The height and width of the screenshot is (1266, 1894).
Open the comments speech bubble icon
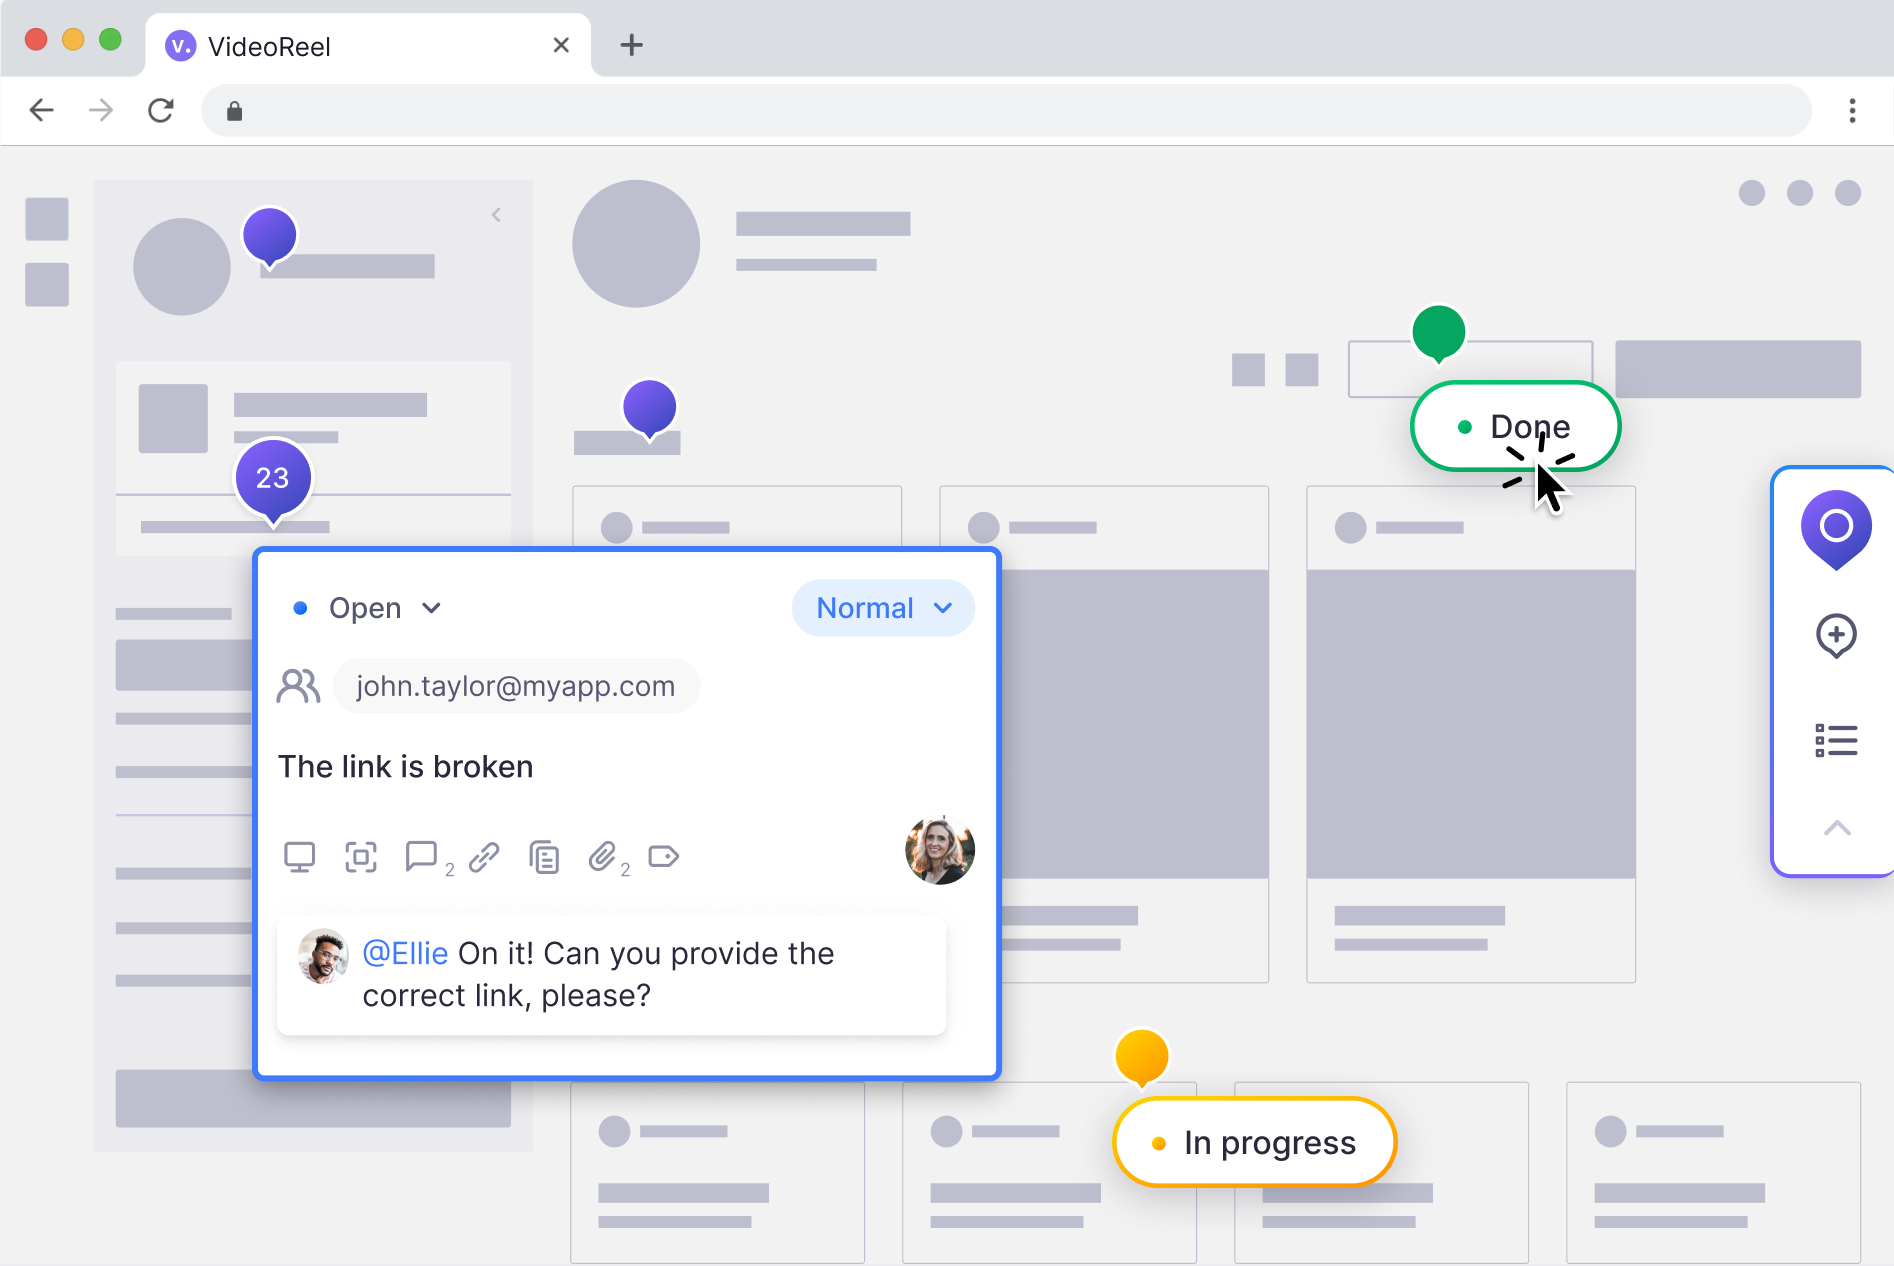point(421,856)
